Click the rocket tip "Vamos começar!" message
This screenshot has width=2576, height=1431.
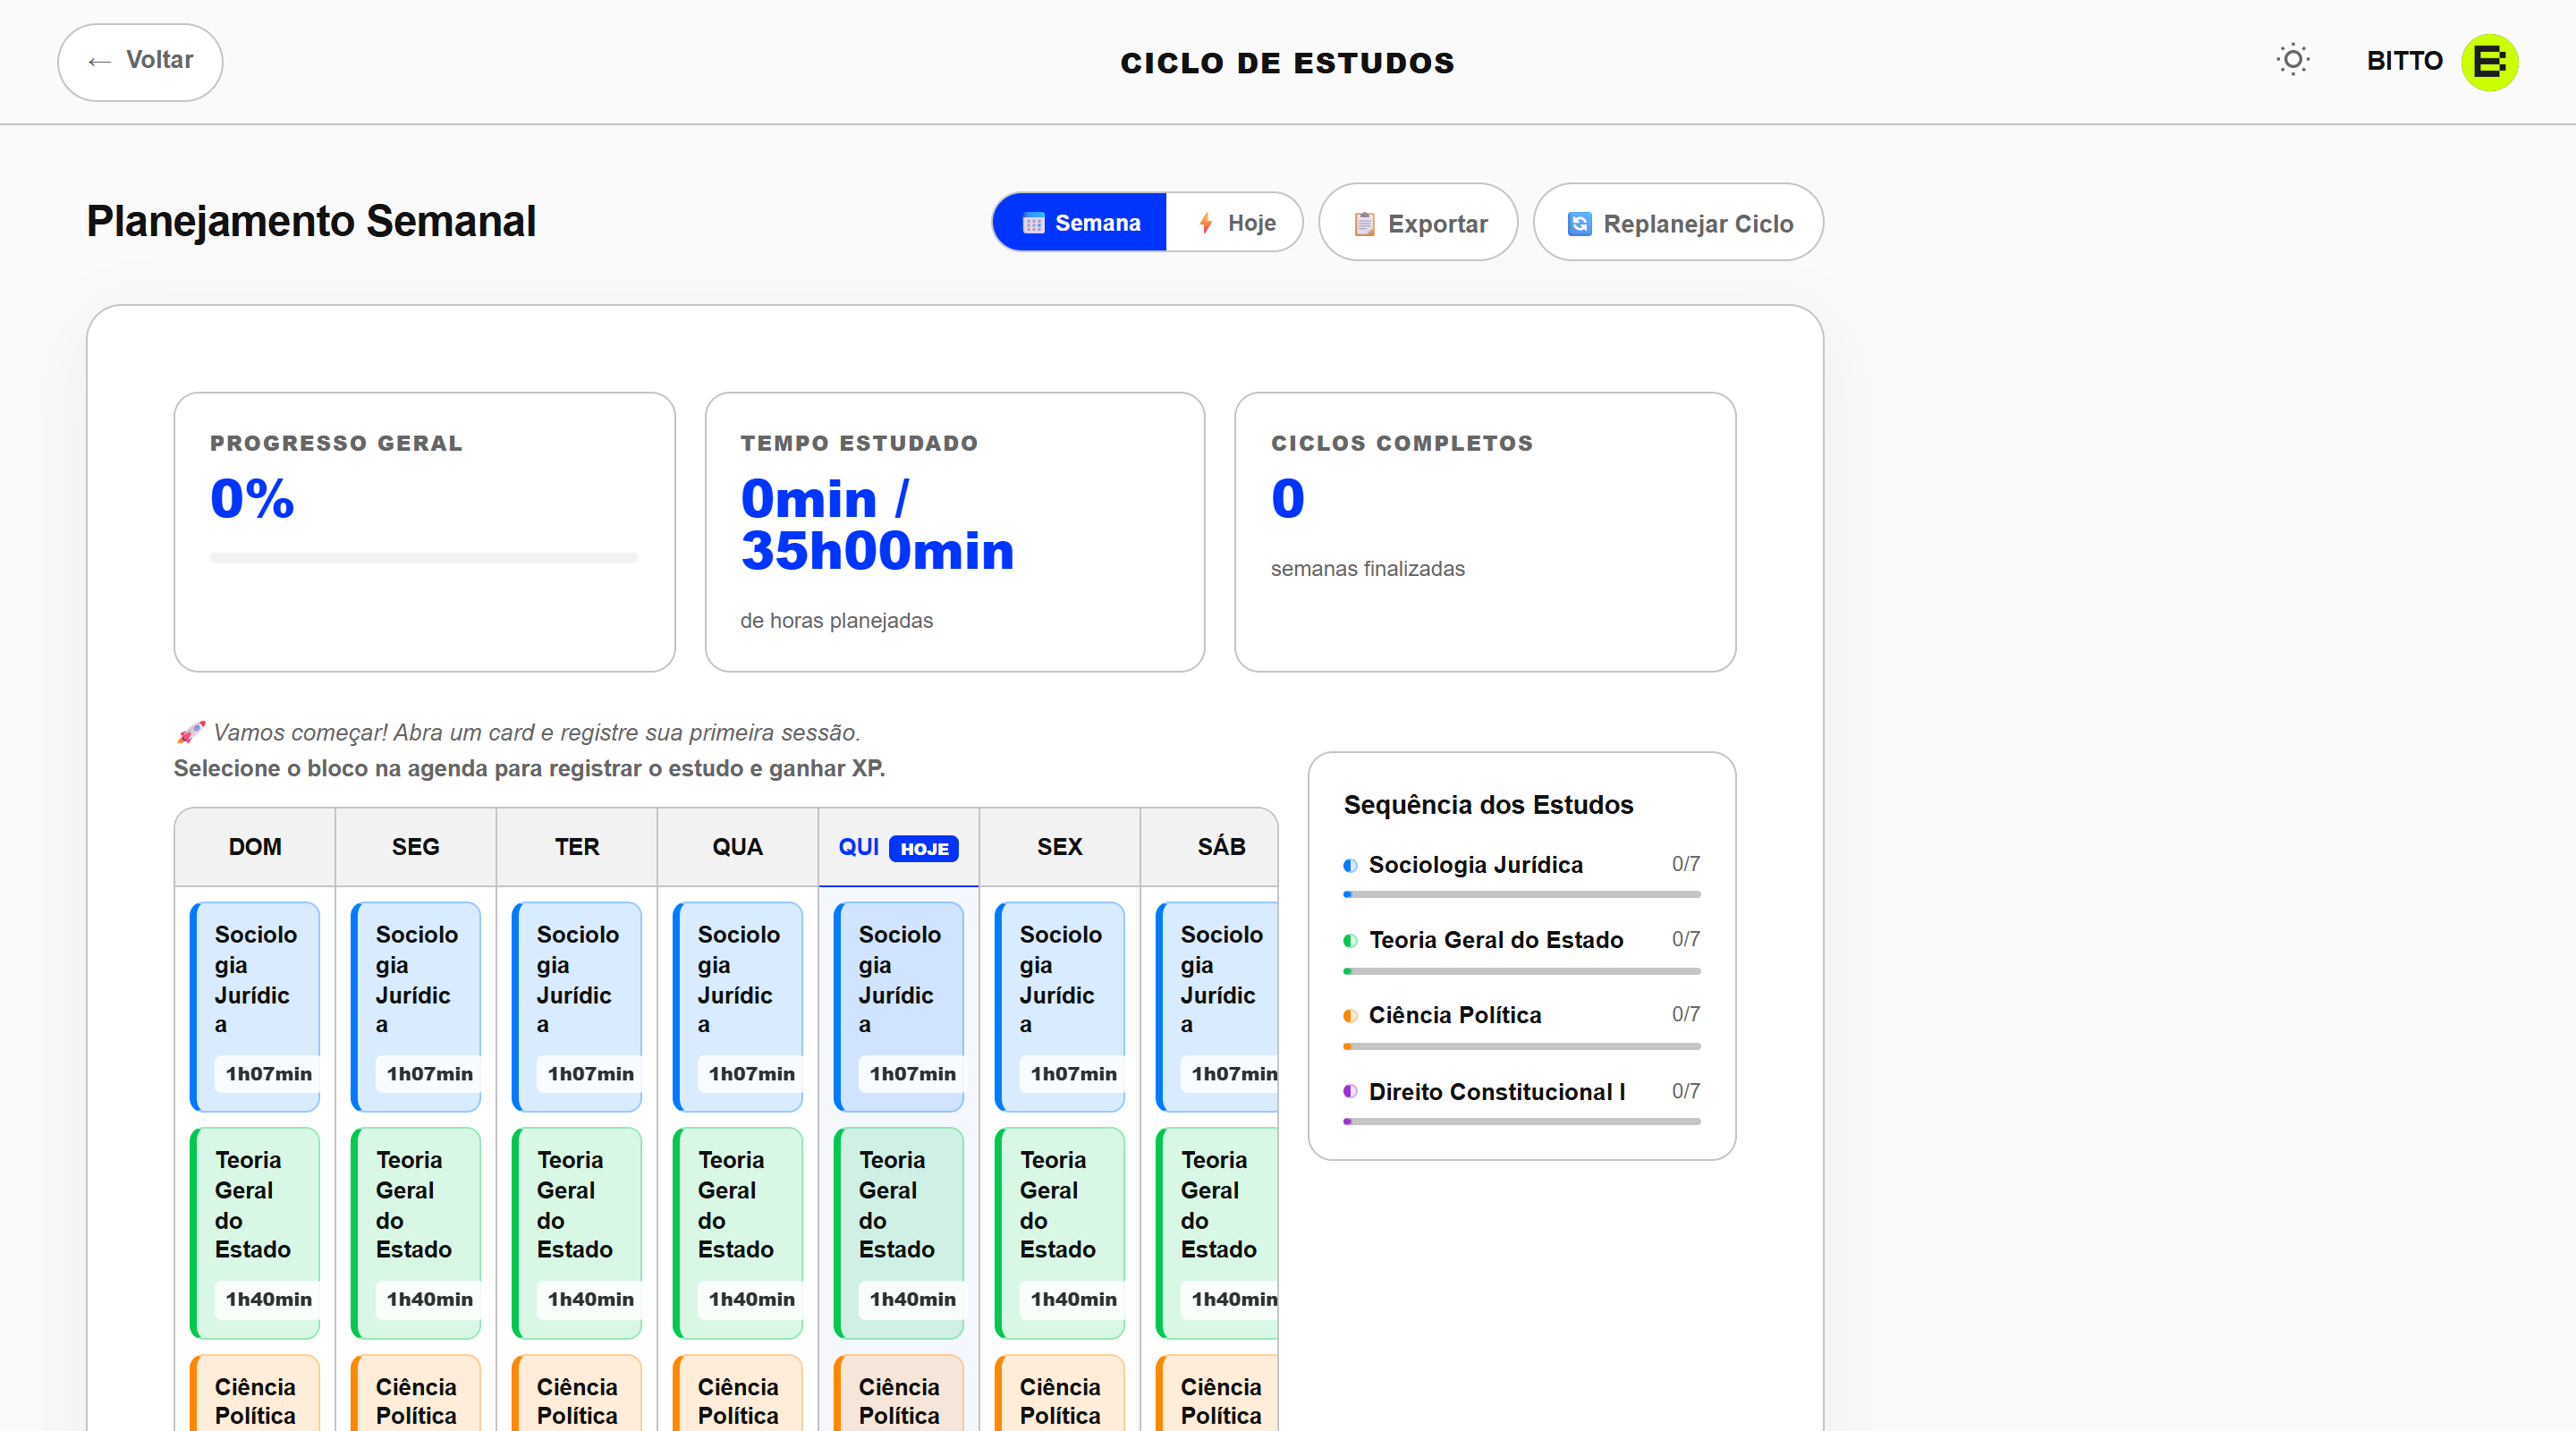coord(518,733)
